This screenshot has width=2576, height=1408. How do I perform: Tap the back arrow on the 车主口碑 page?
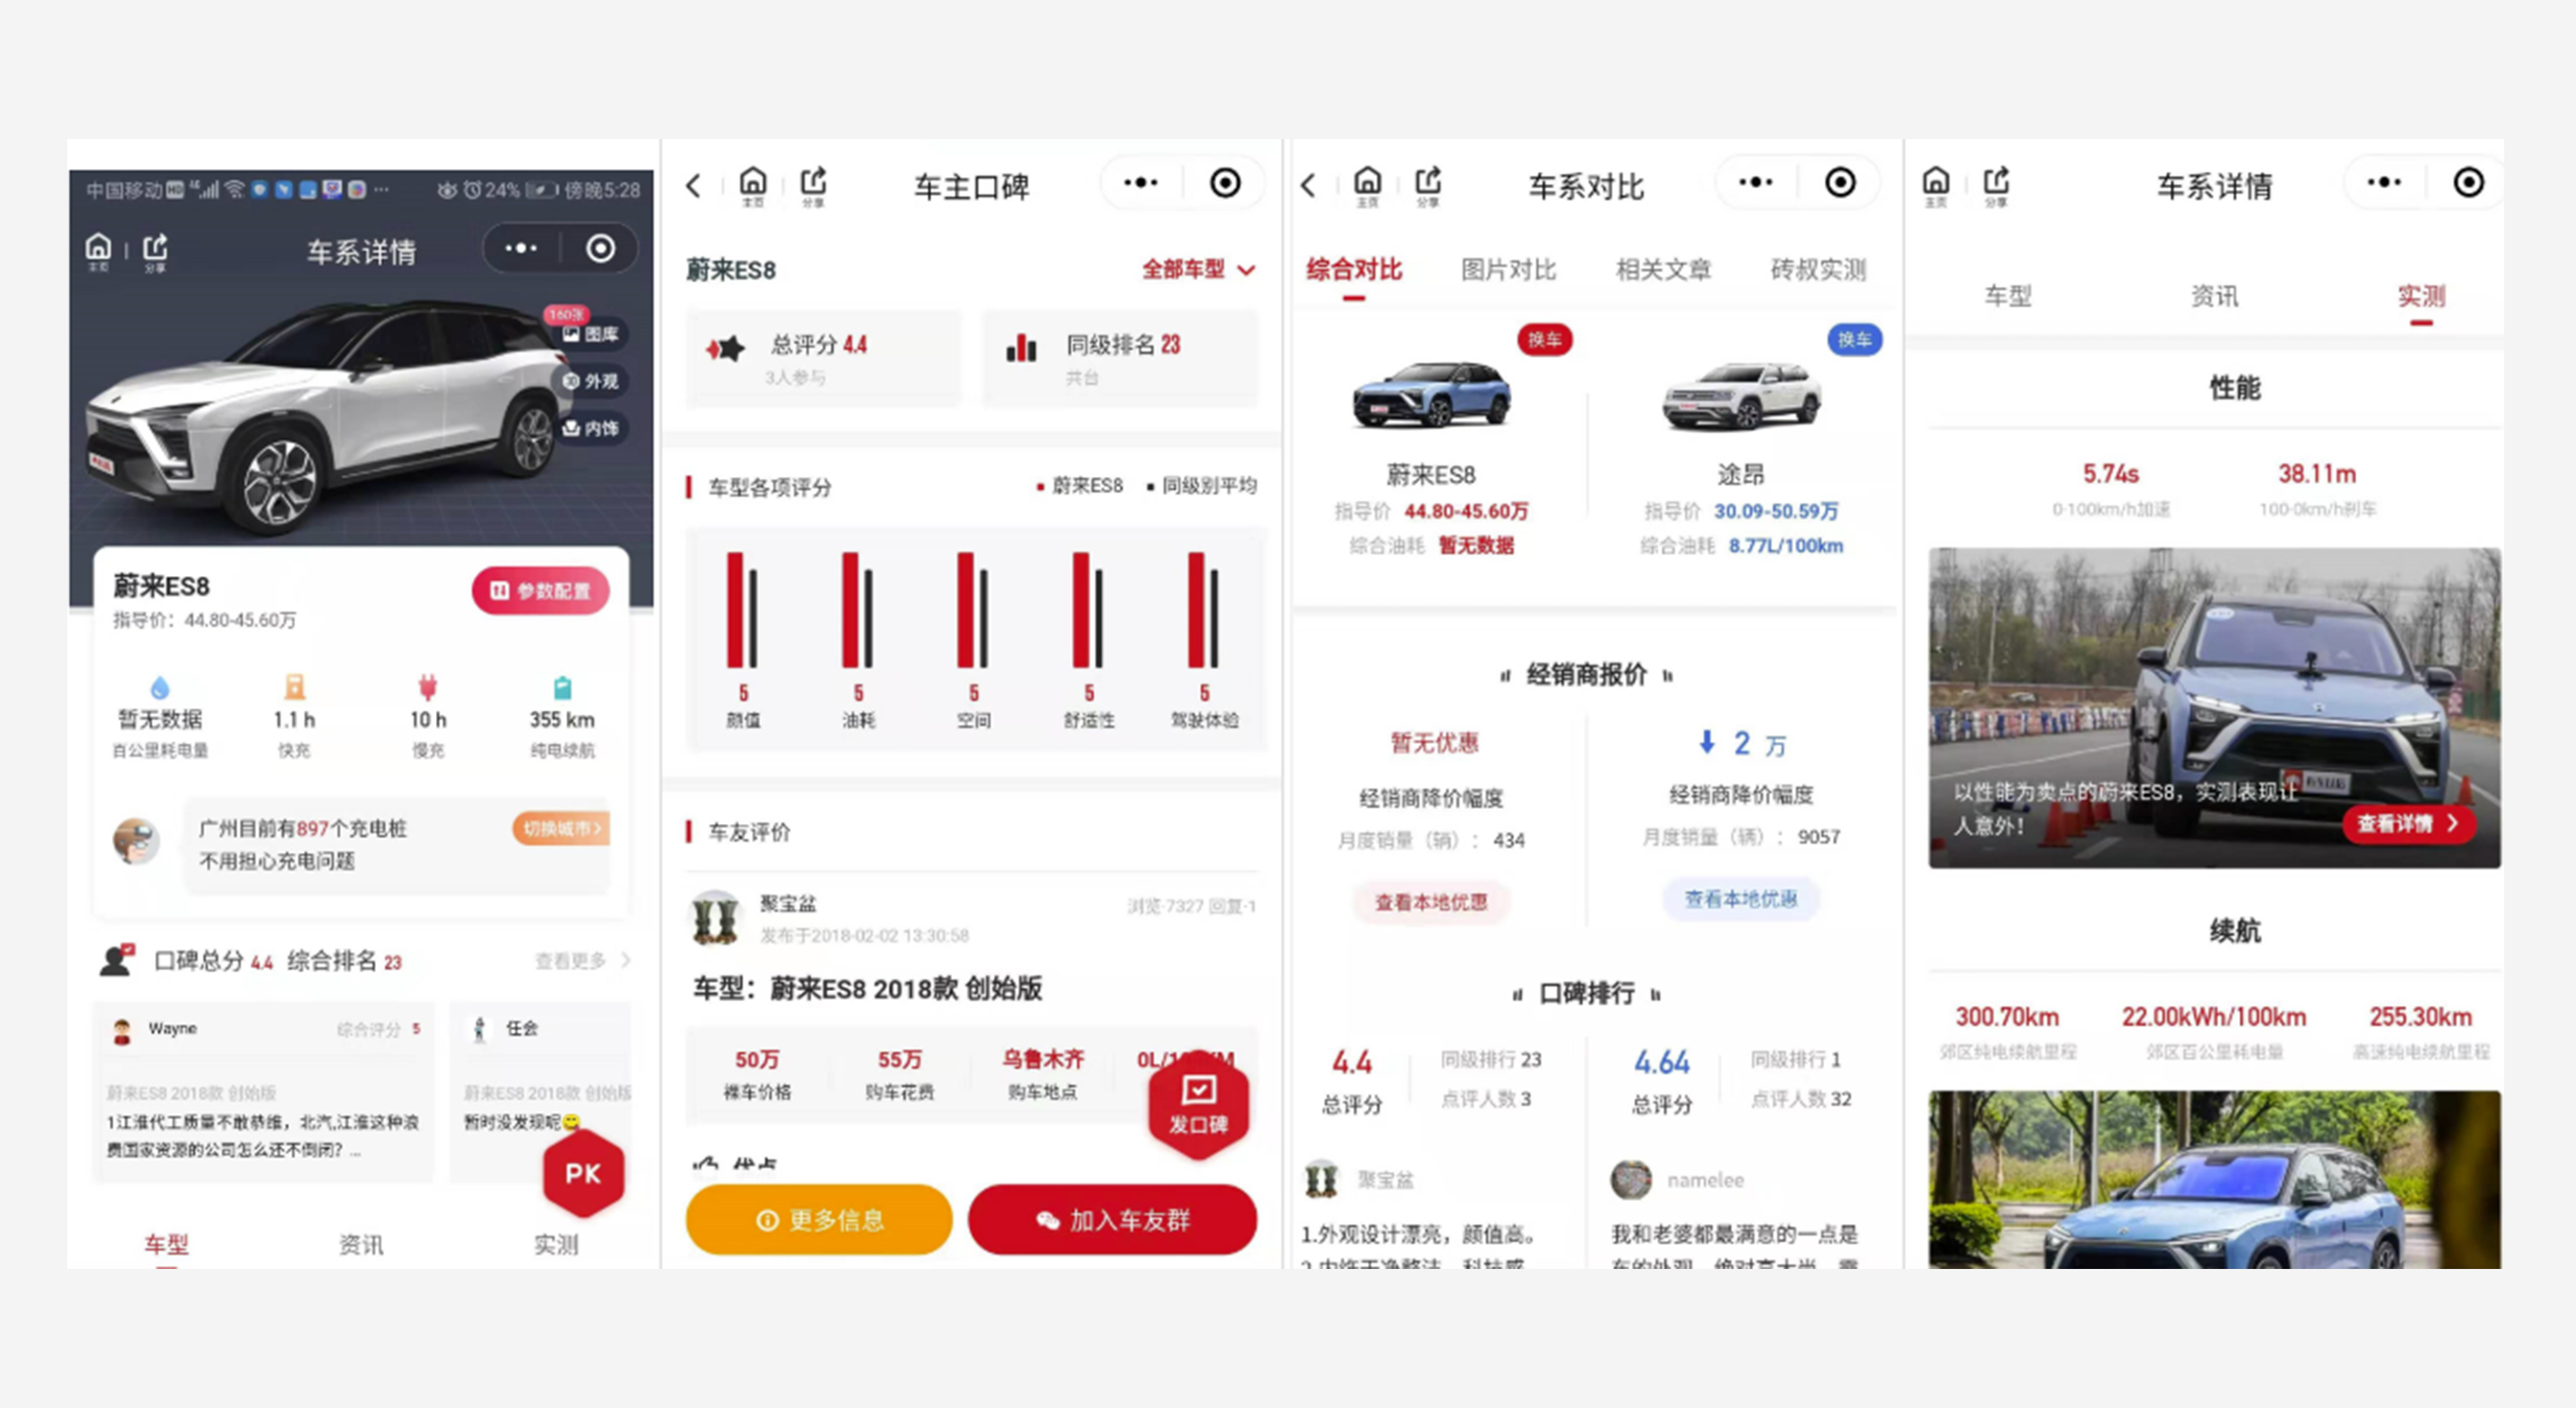click(x=693, y=186)
